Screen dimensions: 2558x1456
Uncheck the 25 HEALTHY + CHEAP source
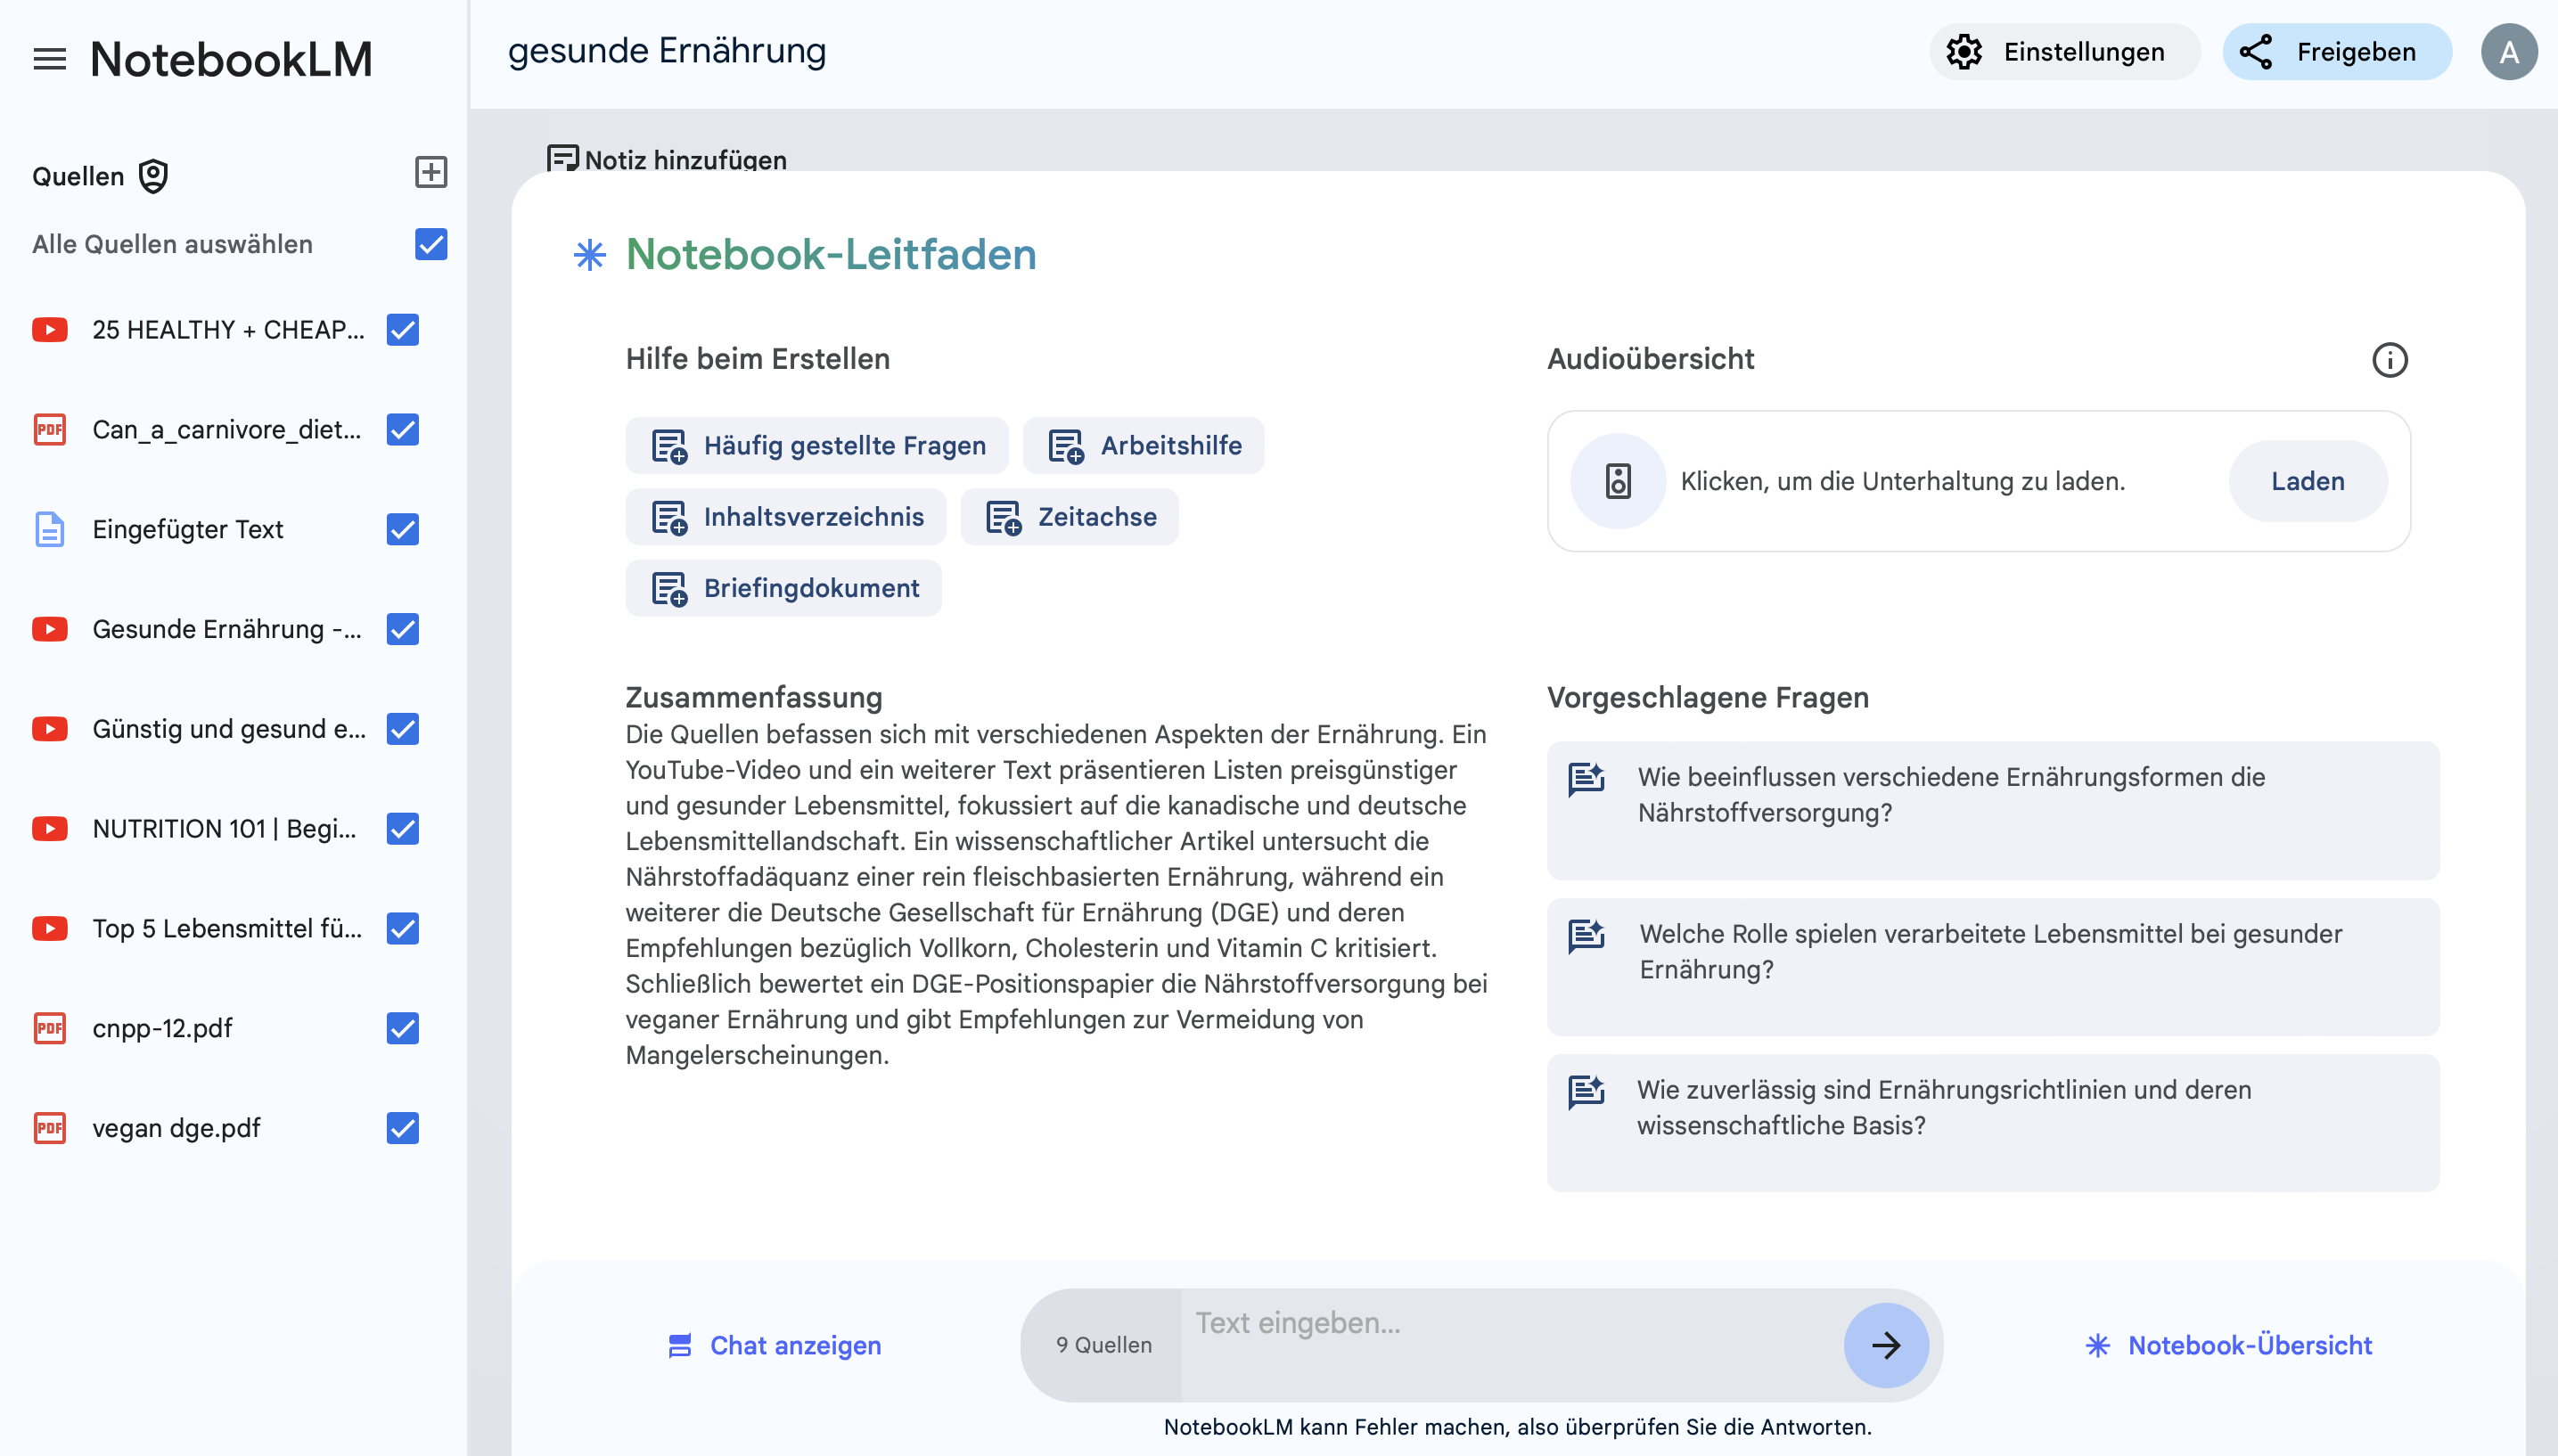[403, 330]
